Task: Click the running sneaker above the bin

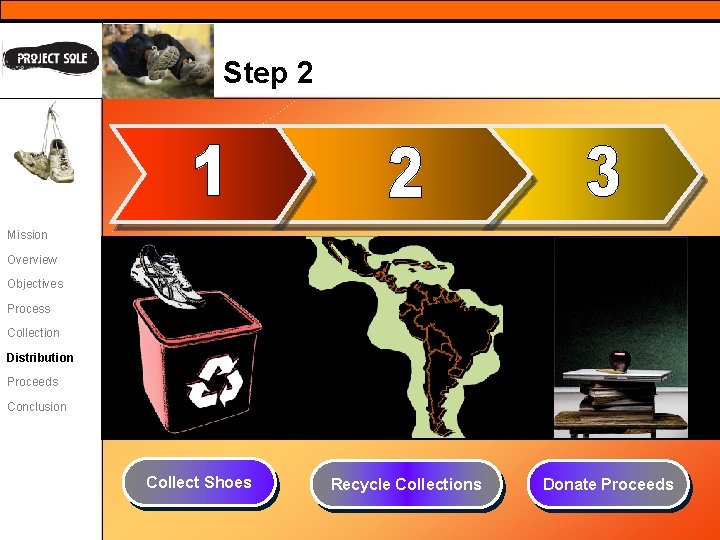Action: [167, 276]
